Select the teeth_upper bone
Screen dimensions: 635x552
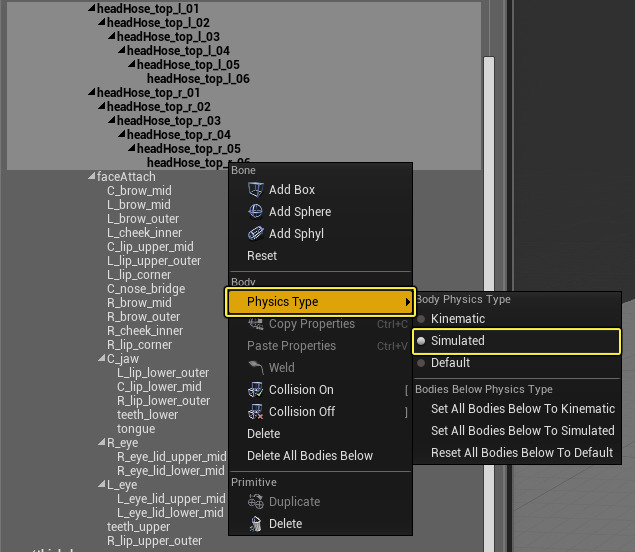point(139,527)
